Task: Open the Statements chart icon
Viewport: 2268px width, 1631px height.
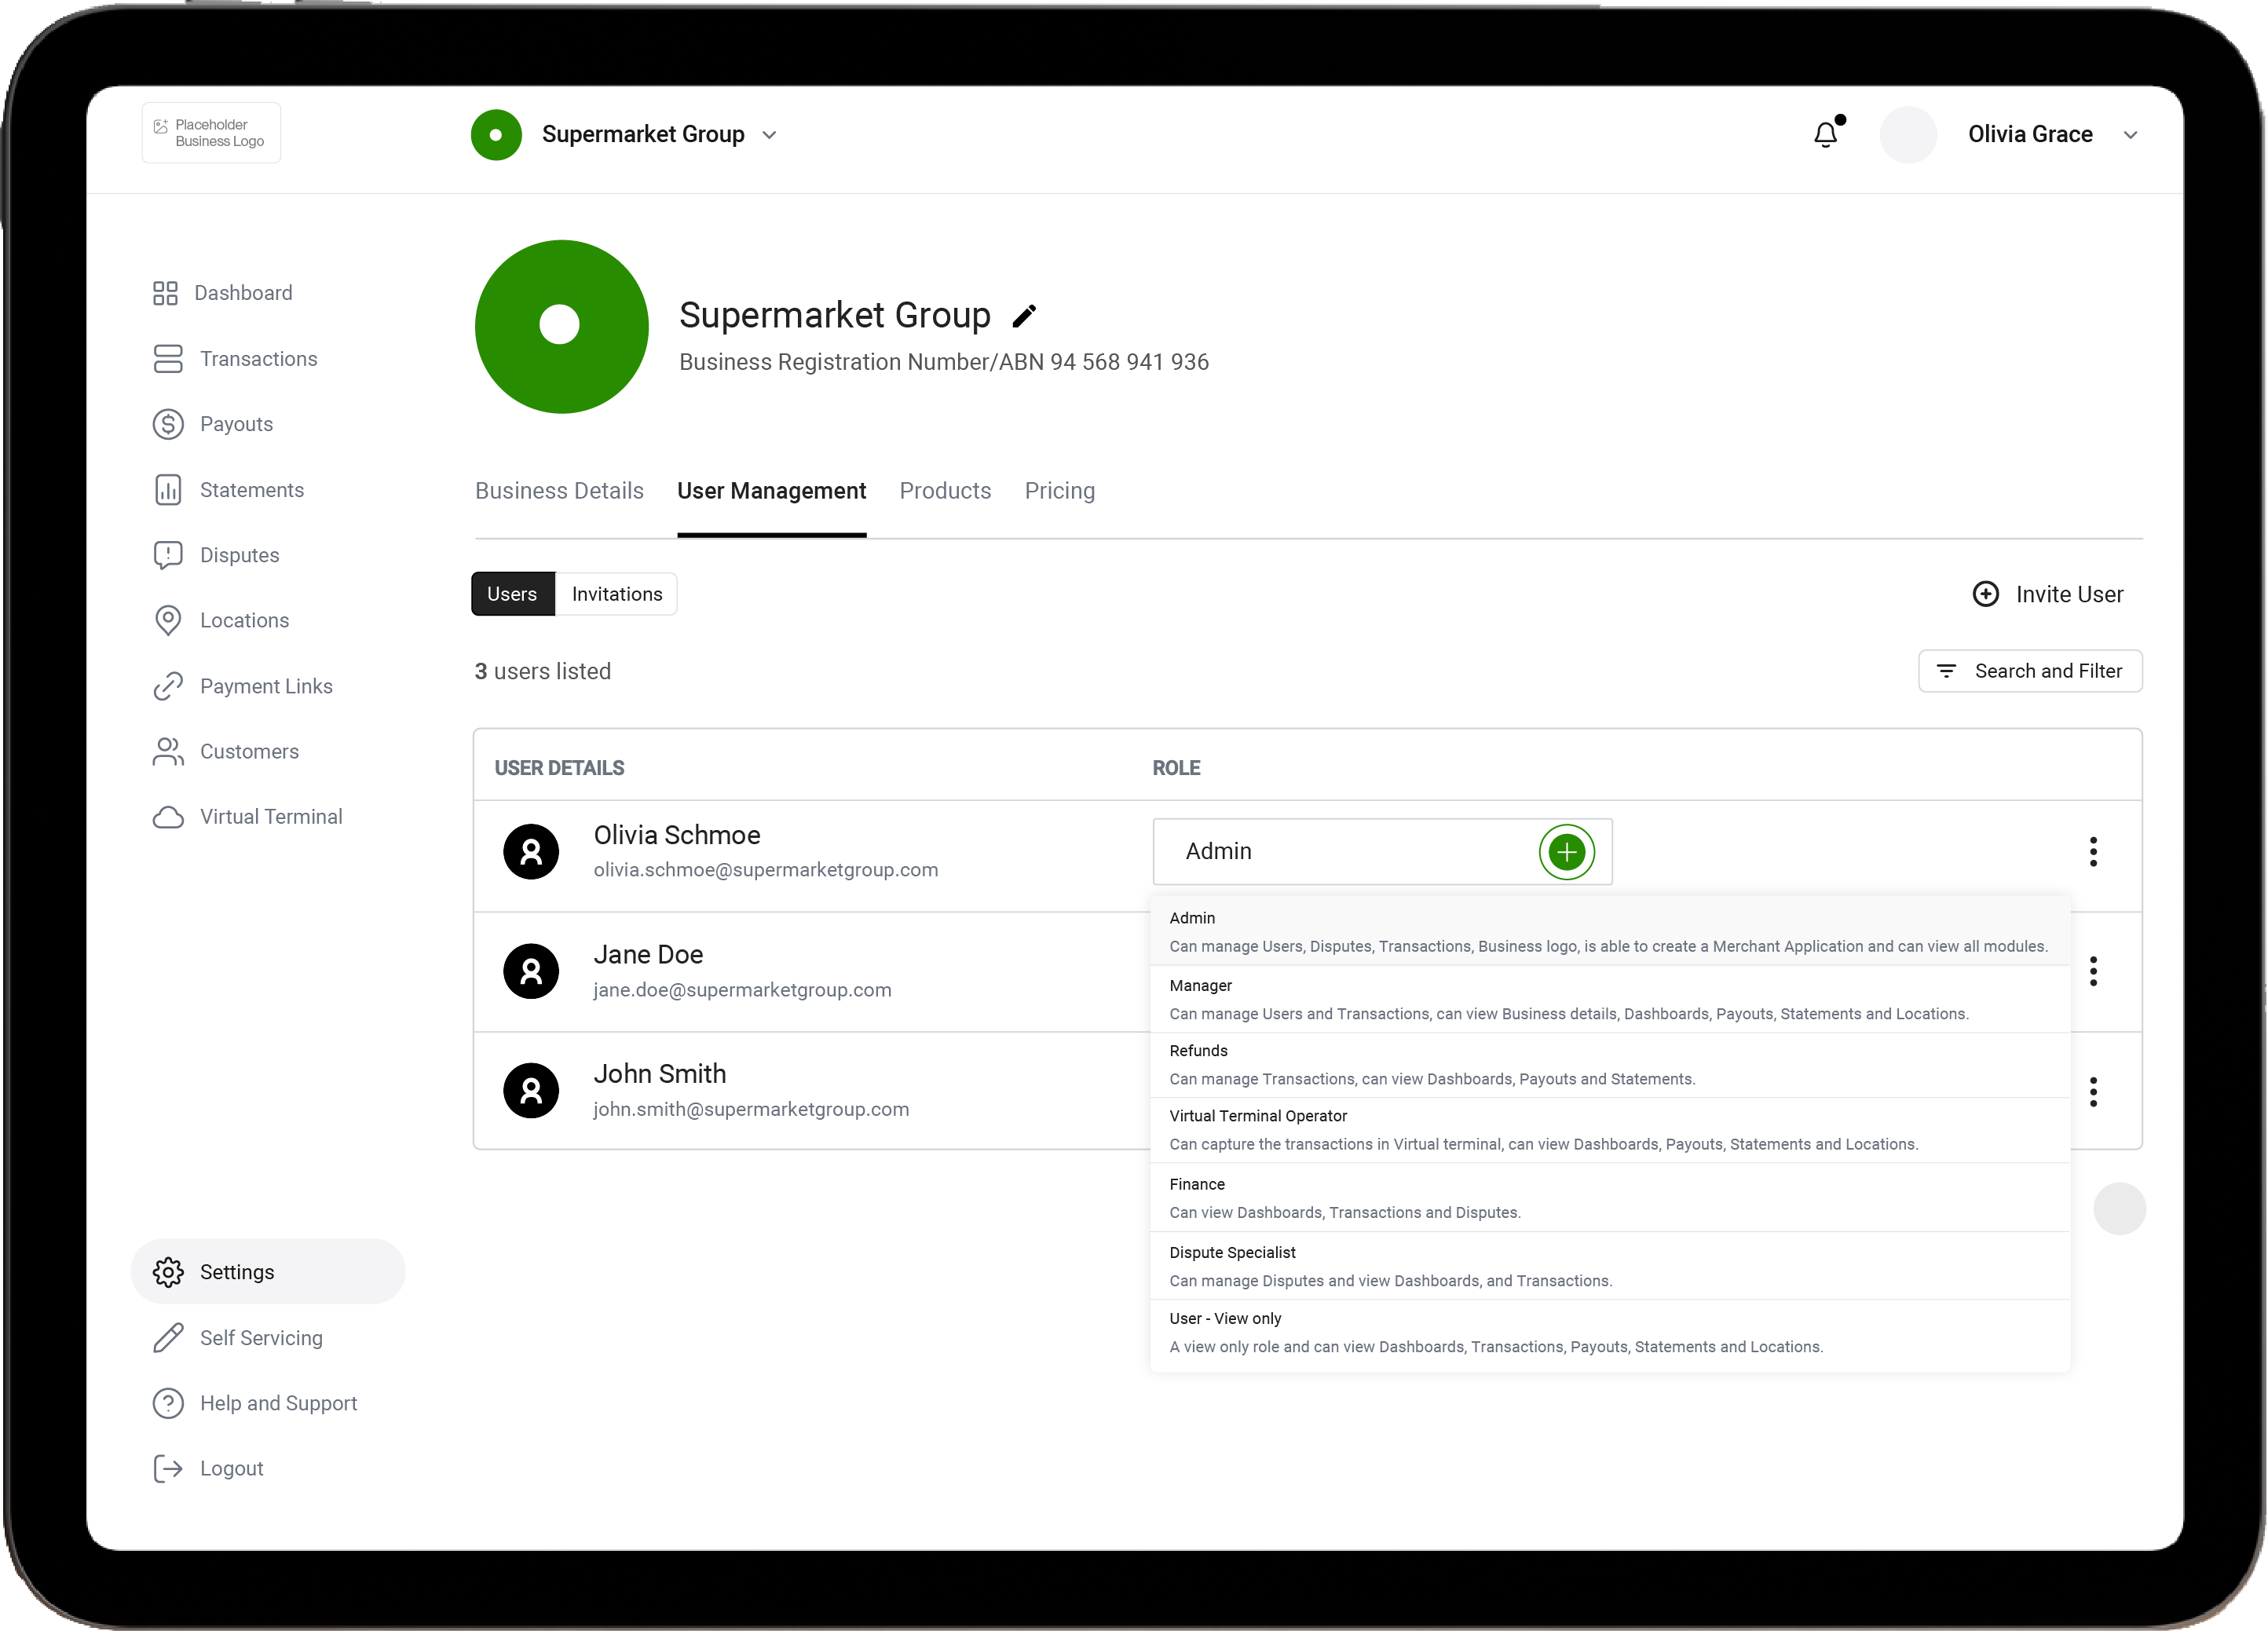Action: point(168,490)
